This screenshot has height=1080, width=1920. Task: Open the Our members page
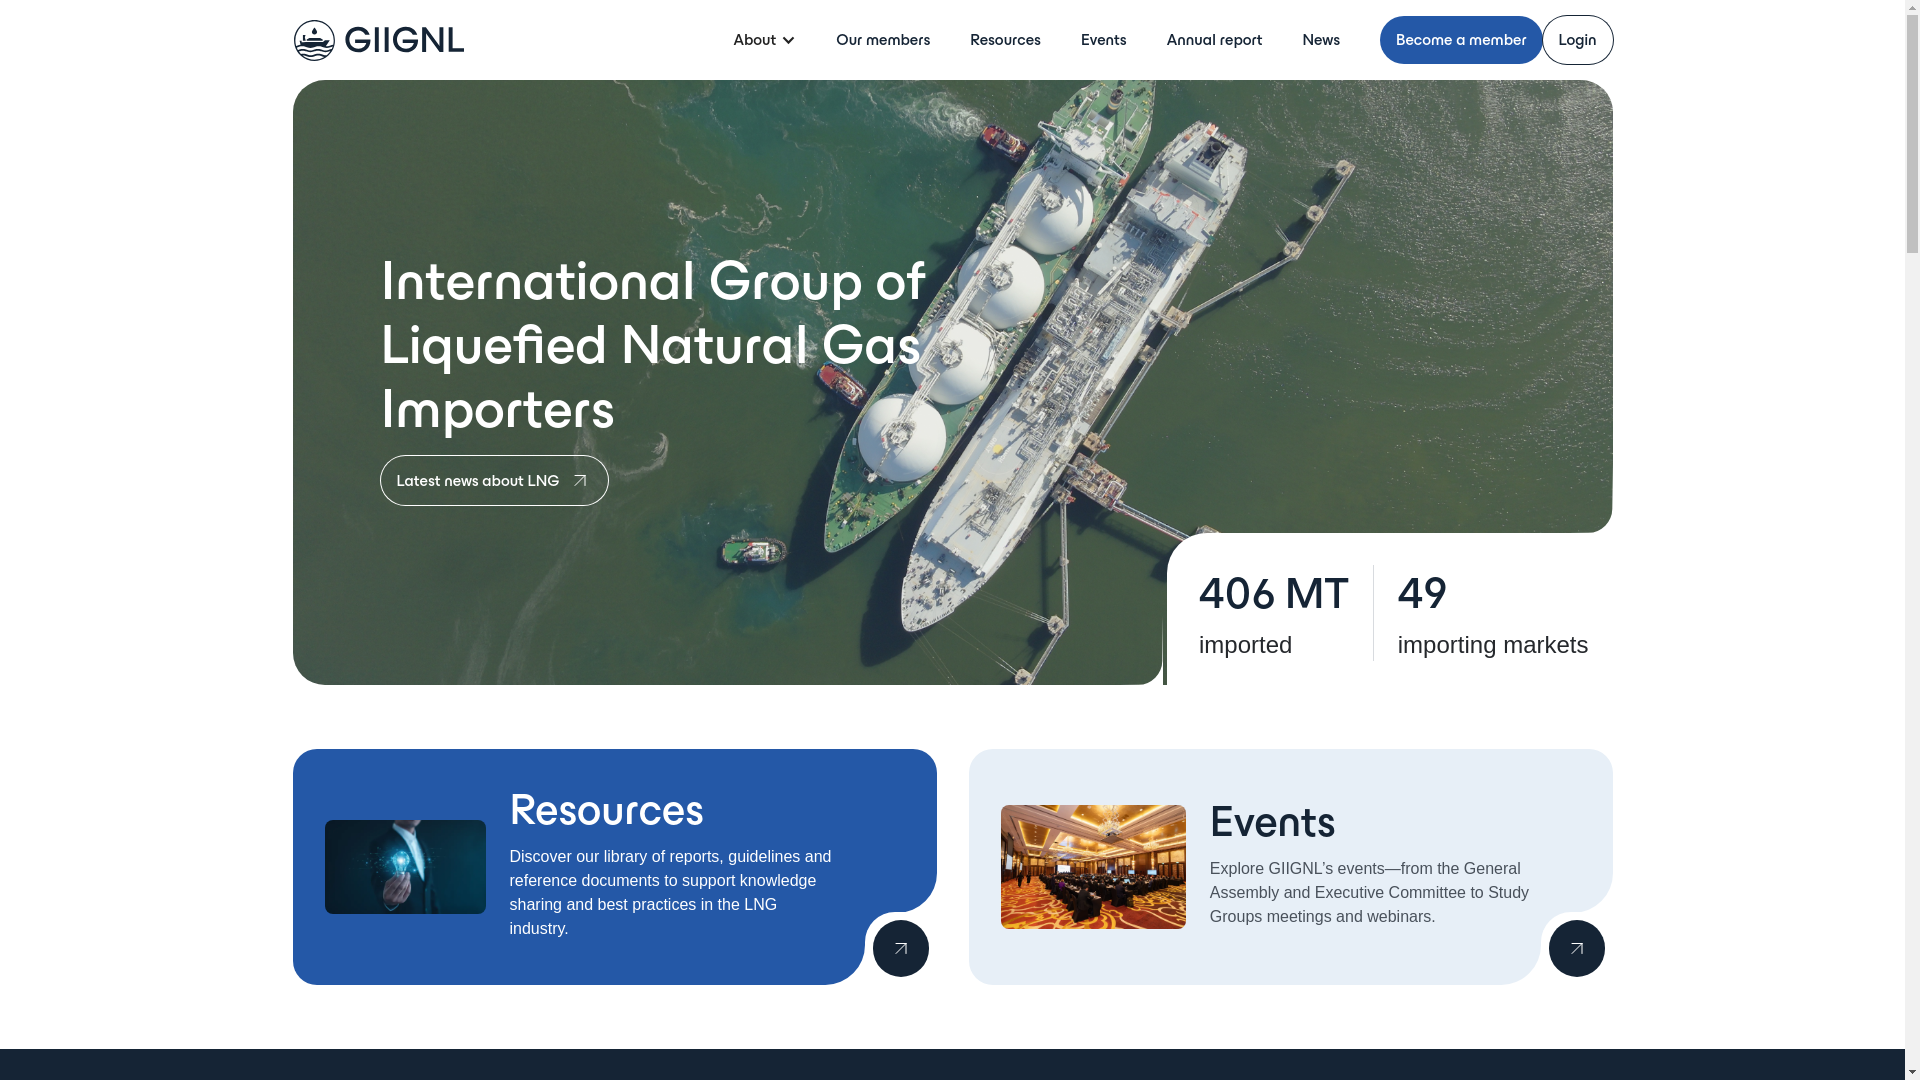click(x=883, y=40)
